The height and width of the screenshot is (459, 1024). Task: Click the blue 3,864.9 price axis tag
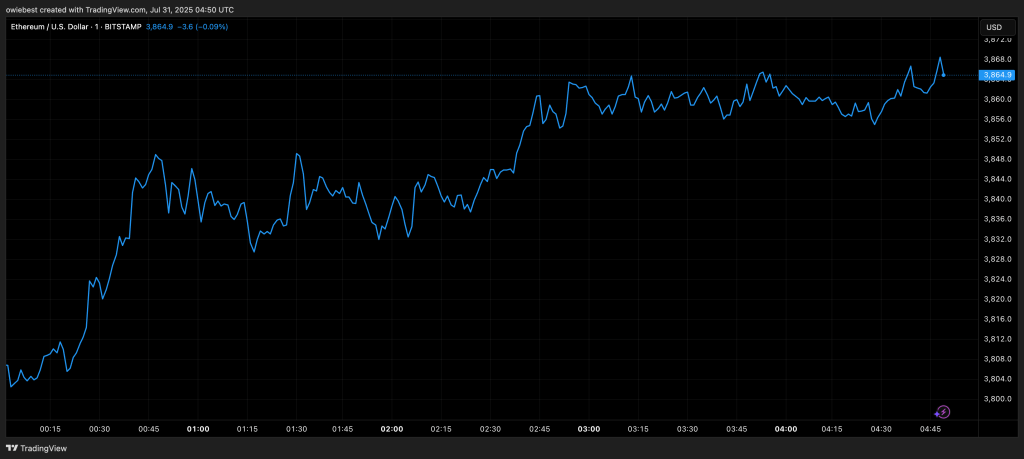click(x=997, y=75)
